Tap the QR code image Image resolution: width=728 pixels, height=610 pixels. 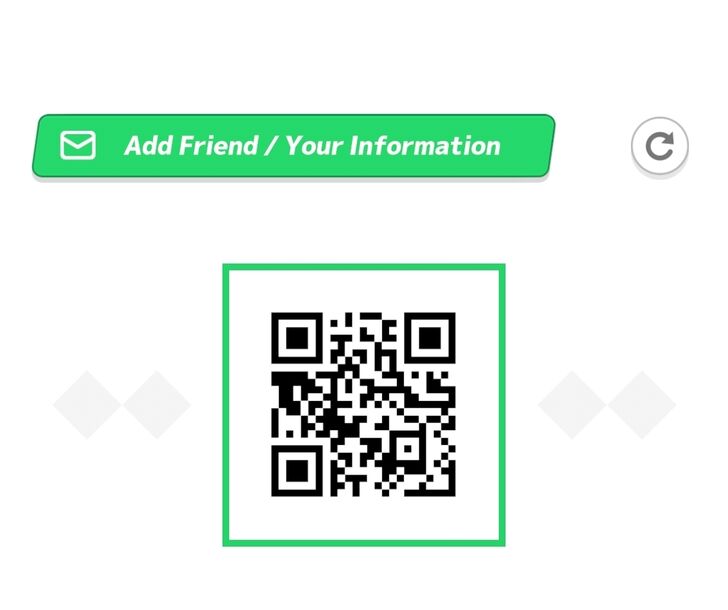pyautogui.click(x=364, y=405)
